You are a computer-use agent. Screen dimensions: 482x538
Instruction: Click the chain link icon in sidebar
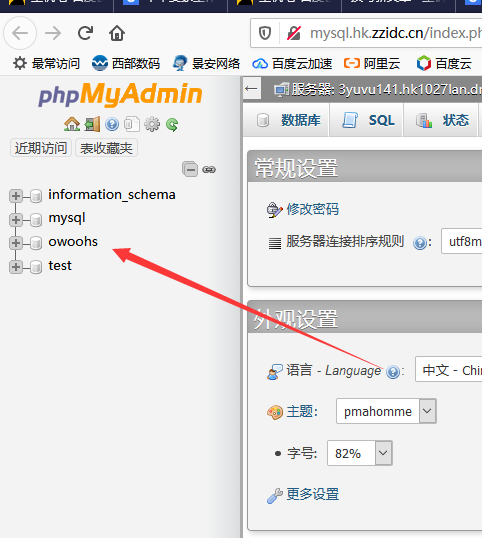tap(209, 169)
